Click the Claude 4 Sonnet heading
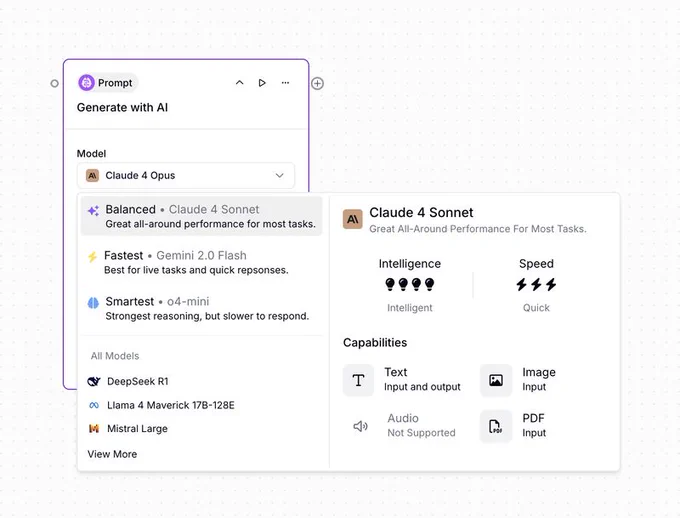 421,212
